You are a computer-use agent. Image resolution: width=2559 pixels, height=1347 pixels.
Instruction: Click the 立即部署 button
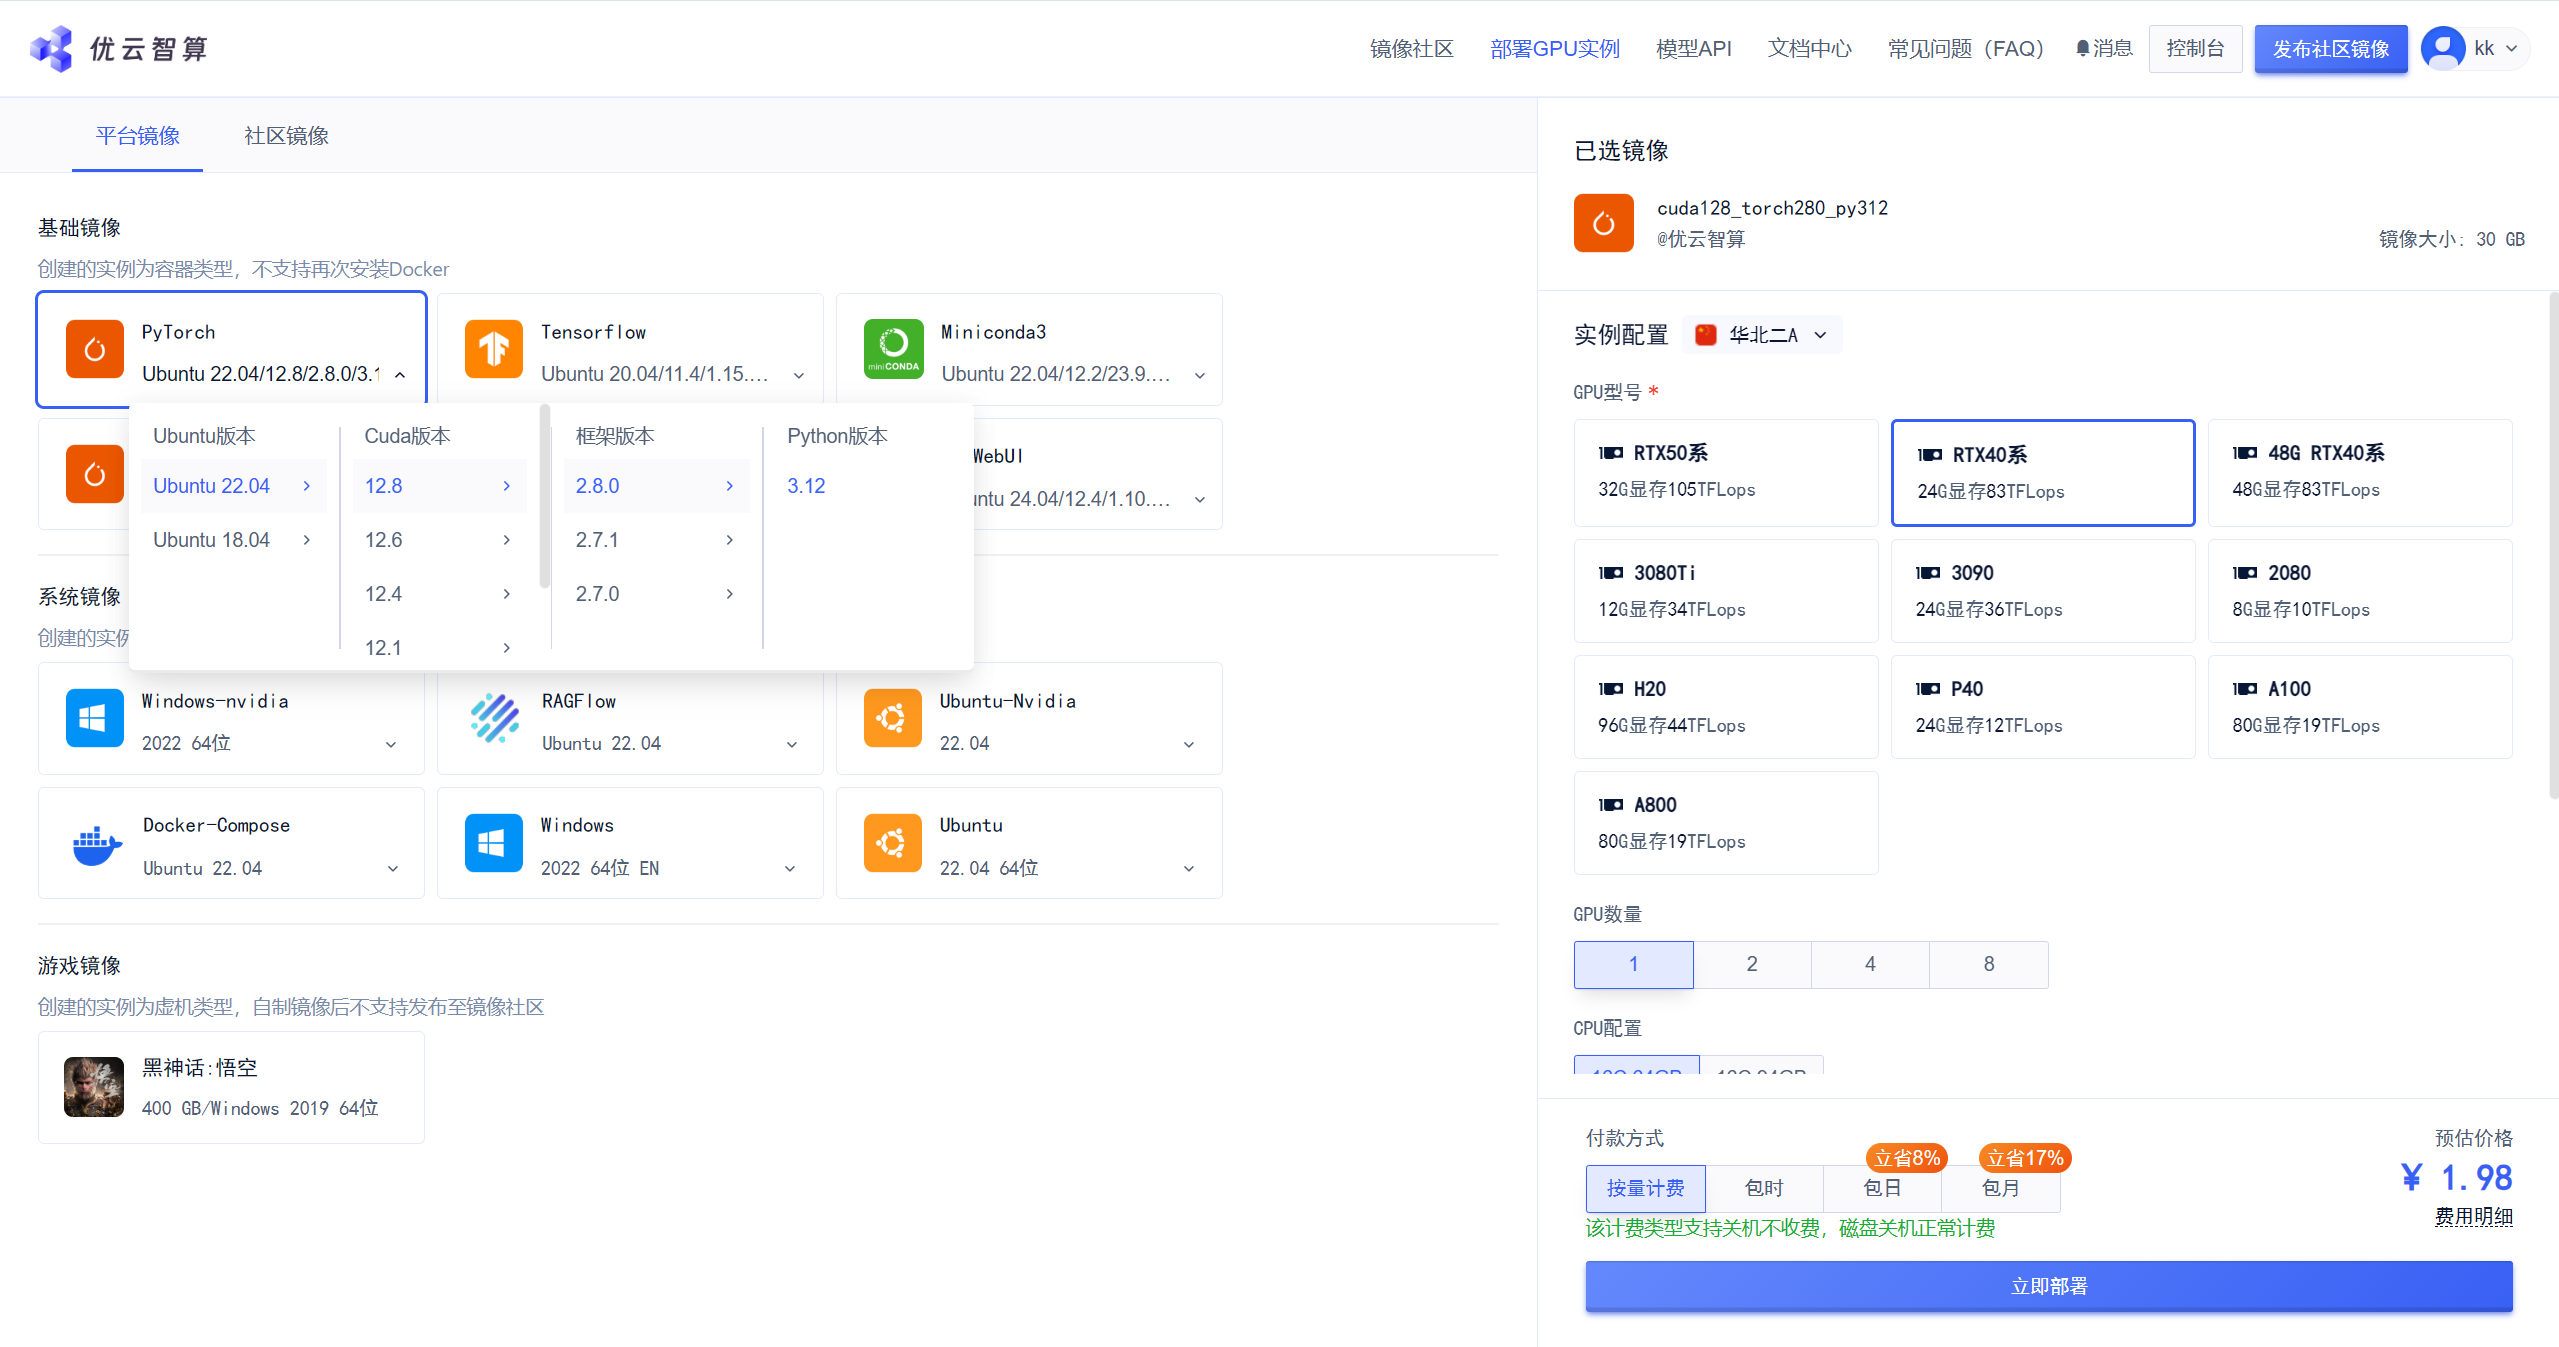(x=2048, y=1286)
